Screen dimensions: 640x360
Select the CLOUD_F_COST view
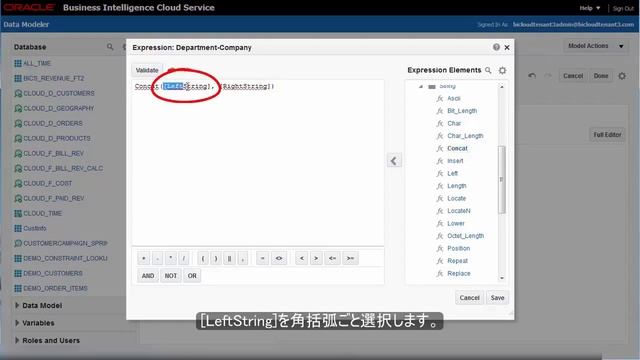(47, 184)
